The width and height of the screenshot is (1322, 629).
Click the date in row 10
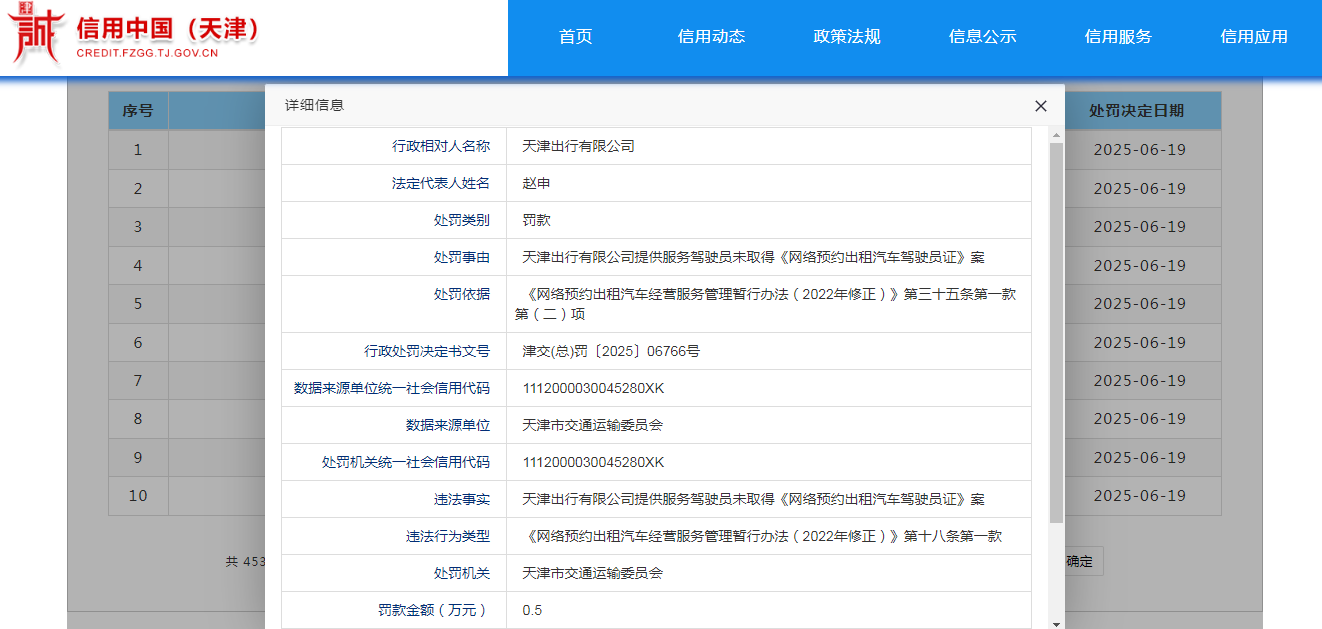pos(1139,496)
